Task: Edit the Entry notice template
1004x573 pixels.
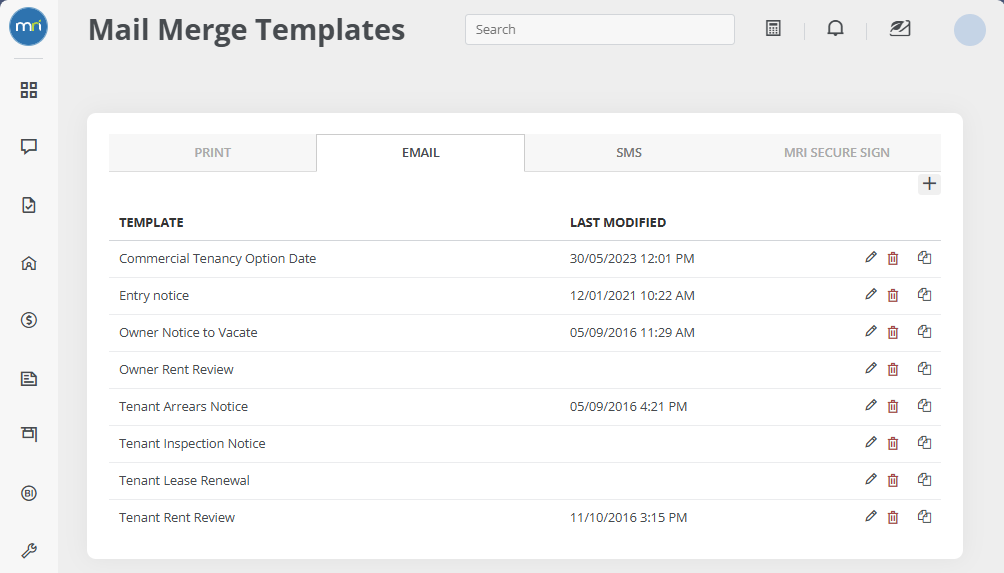Action: click(871, 295)
